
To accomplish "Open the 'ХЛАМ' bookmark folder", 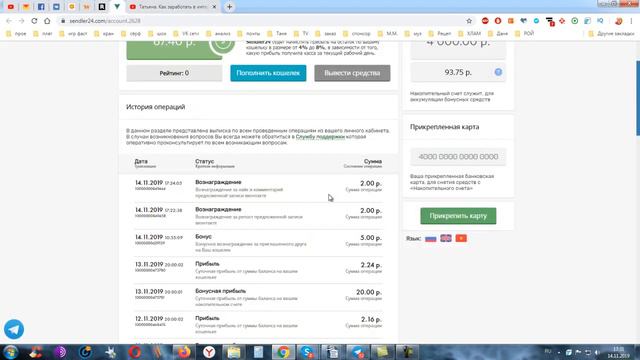I will pyautogui.click(x=469, y=33).
